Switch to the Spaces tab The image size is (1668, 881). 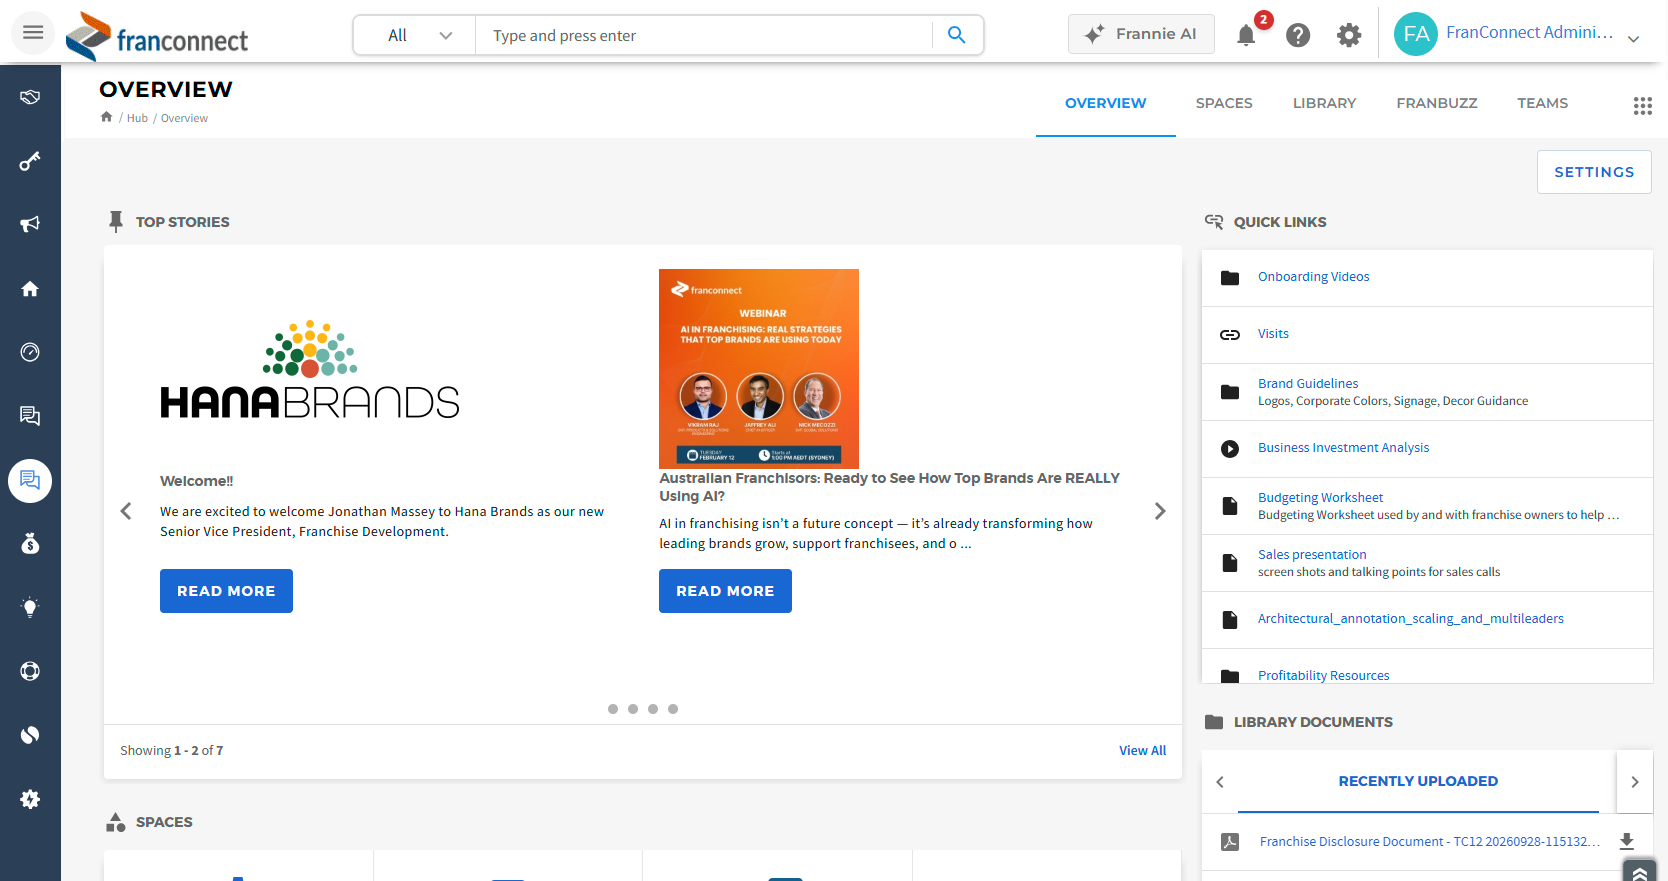[1224, 103]
